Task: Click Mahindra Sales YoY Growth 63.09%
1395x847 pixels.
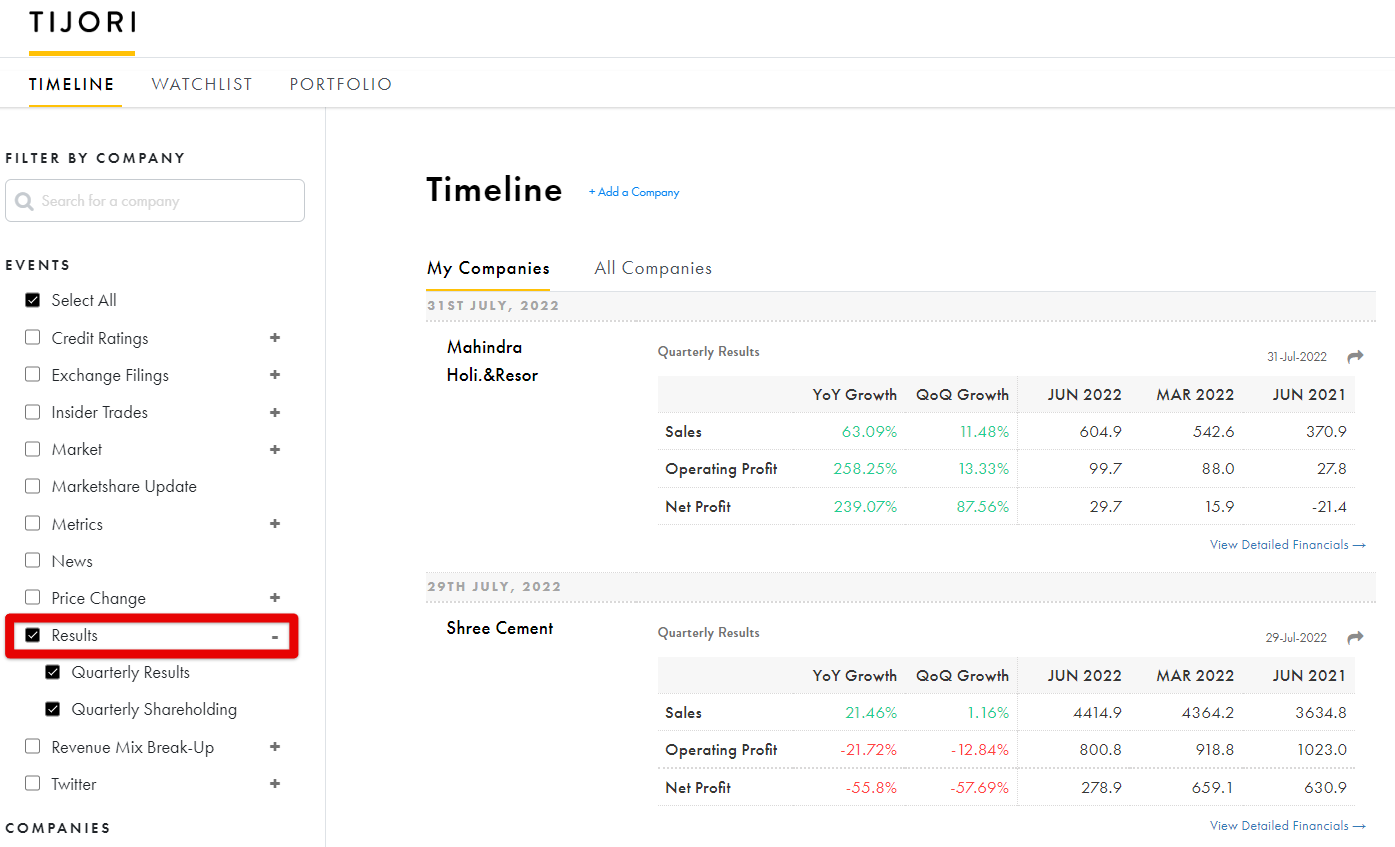Action: 869,432
